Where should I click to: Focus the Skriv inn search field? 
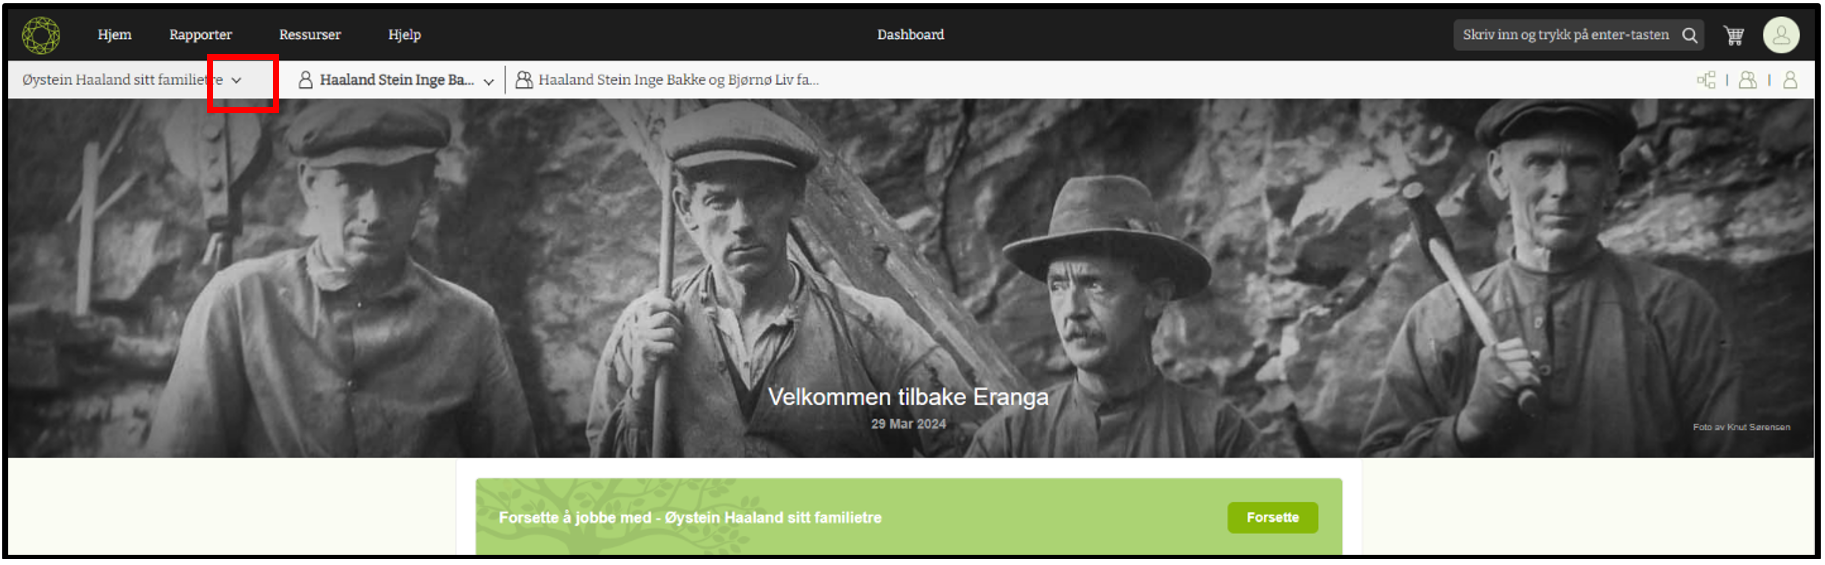1566,35
